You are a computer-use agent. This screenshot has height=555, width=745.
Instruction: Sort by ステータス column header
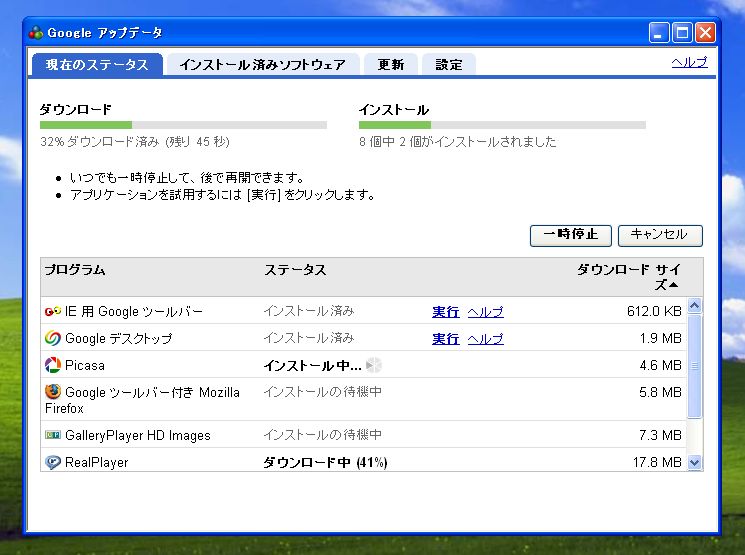tap(295, 270)
